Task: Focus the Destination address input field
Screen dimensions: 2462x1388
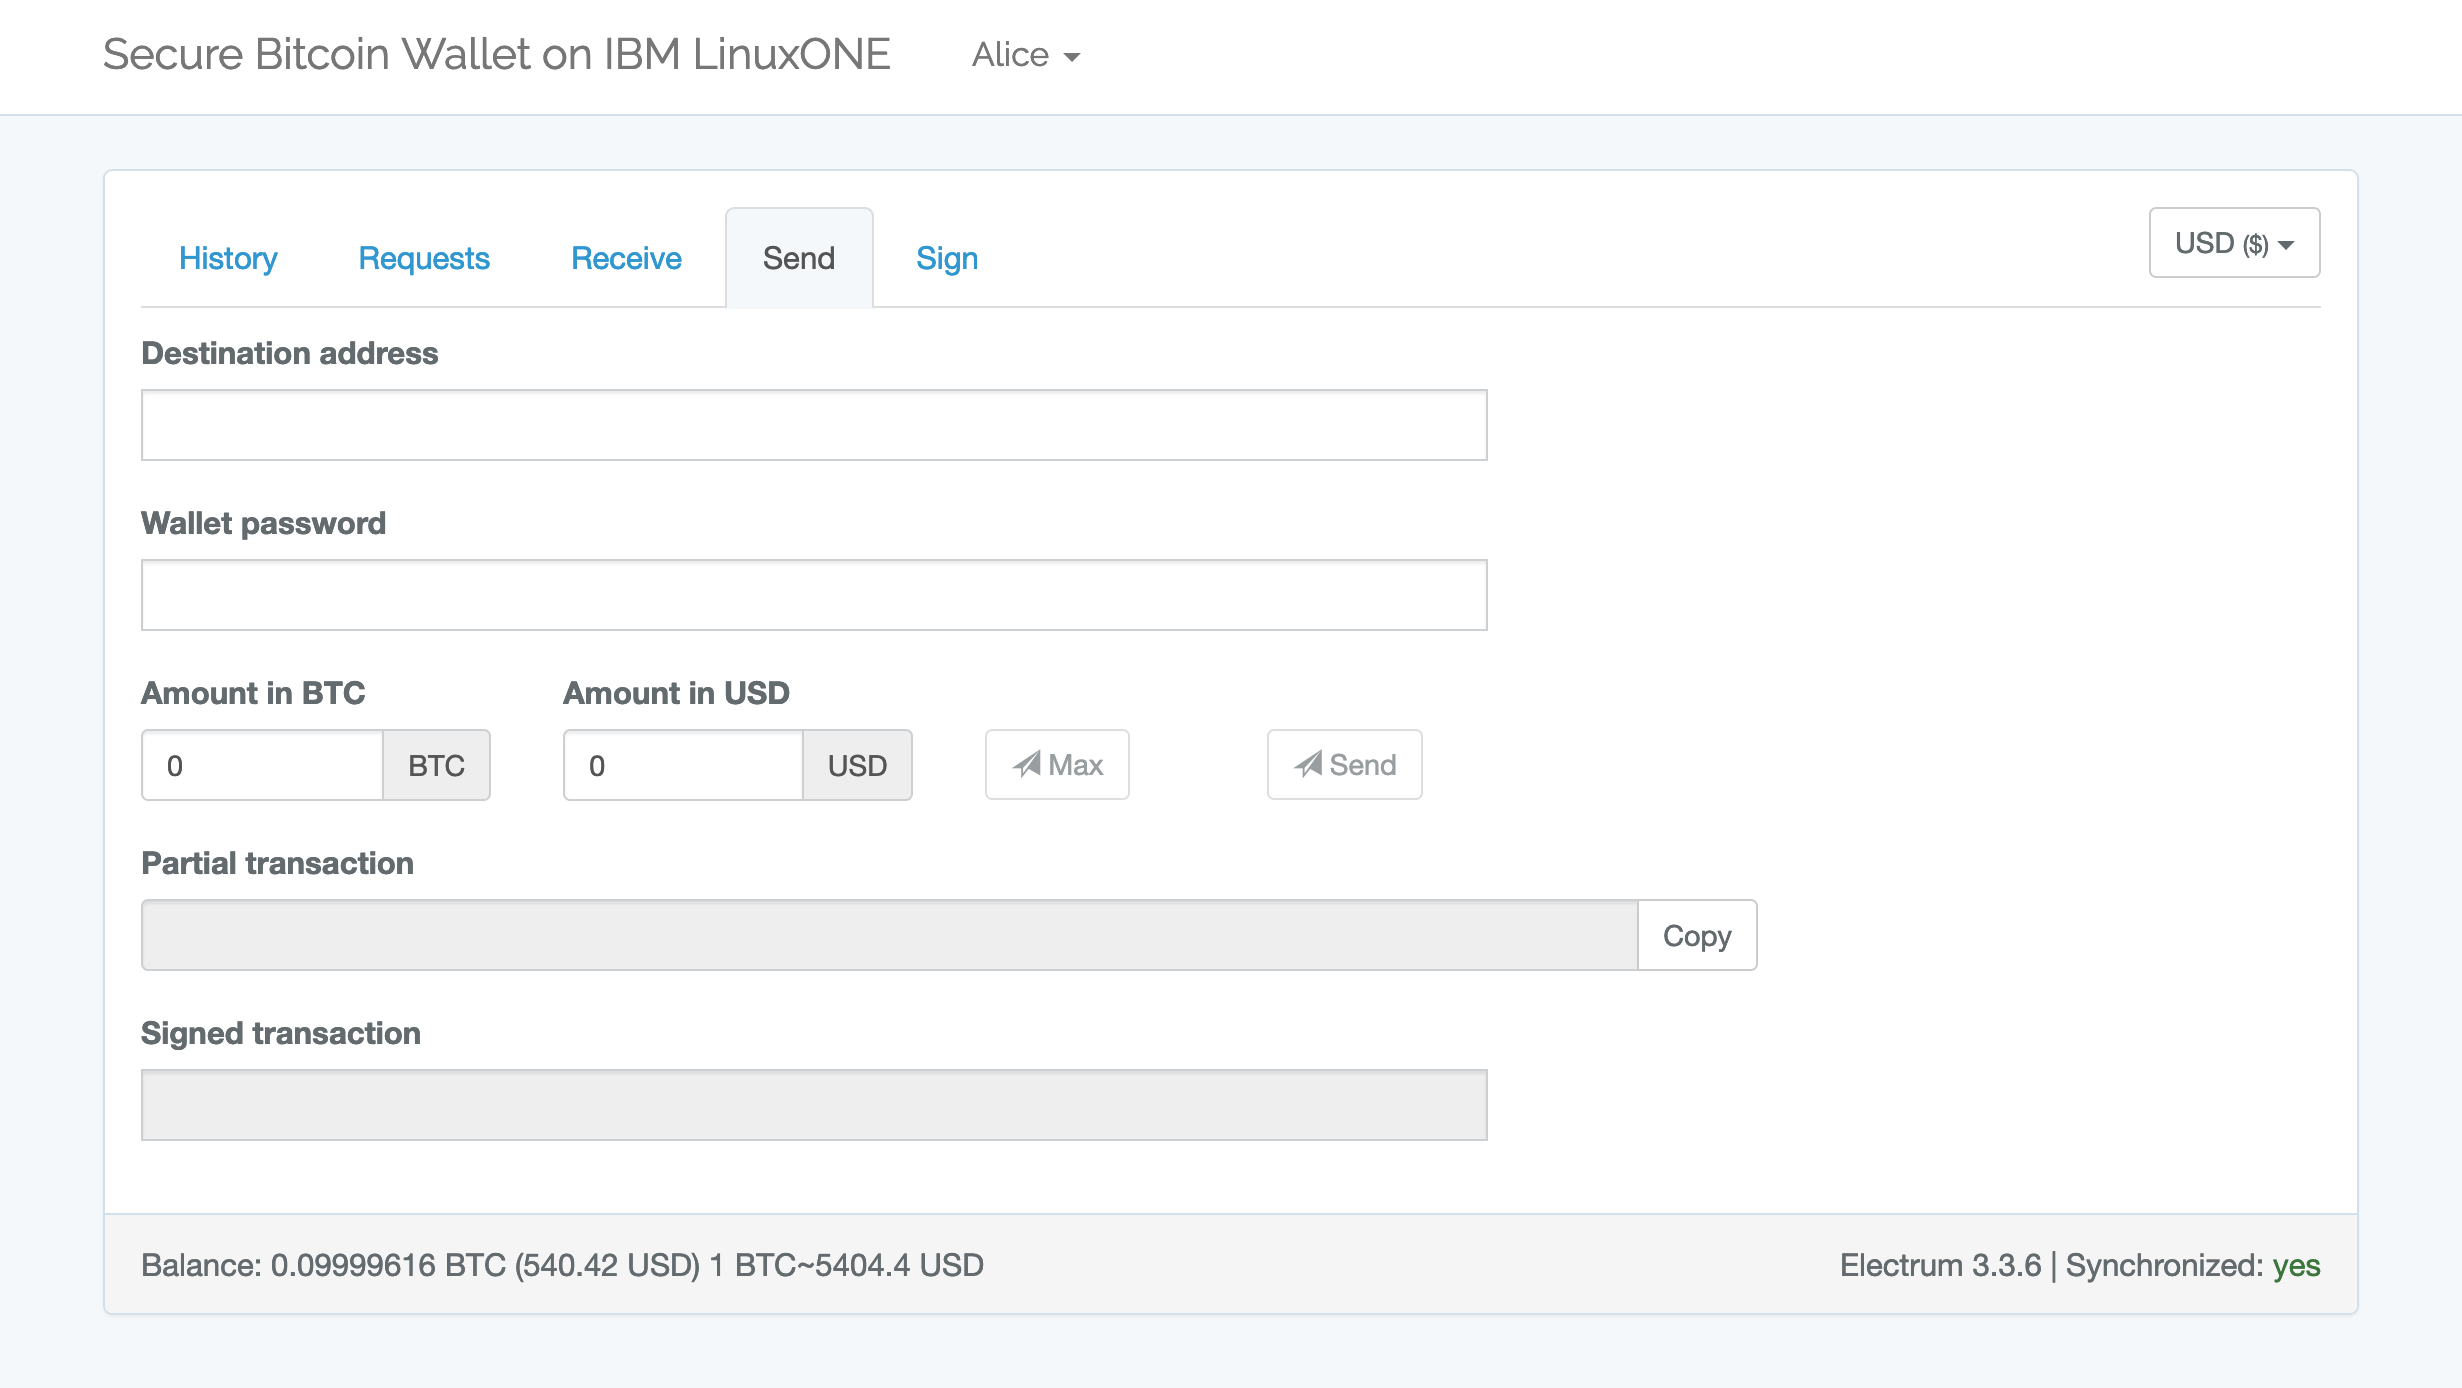Action: tap(814, 425)
